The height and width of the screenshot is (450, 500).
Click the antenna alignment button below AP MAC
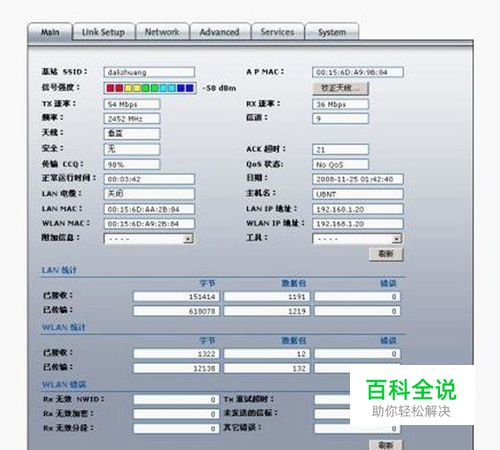(x=340, y=88)
